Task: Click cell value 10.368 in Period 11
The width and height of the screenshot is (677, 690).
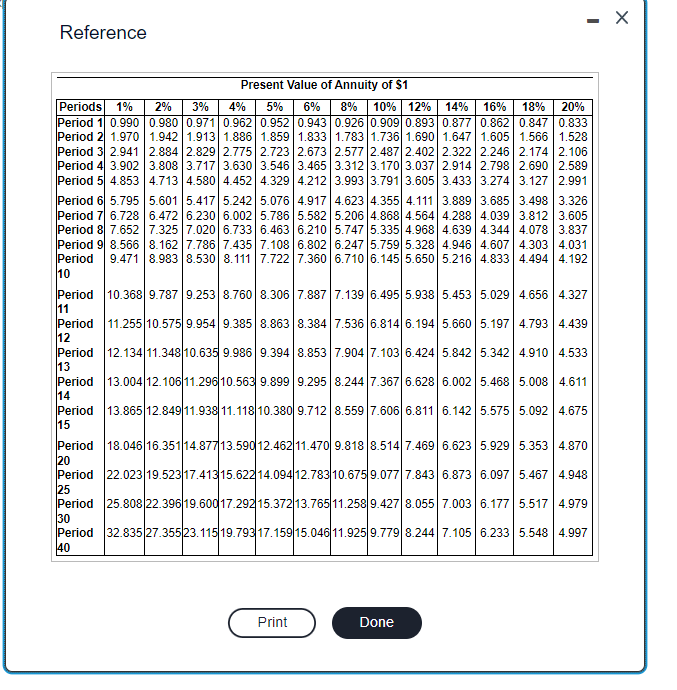Action: click(x=125, y=294)
